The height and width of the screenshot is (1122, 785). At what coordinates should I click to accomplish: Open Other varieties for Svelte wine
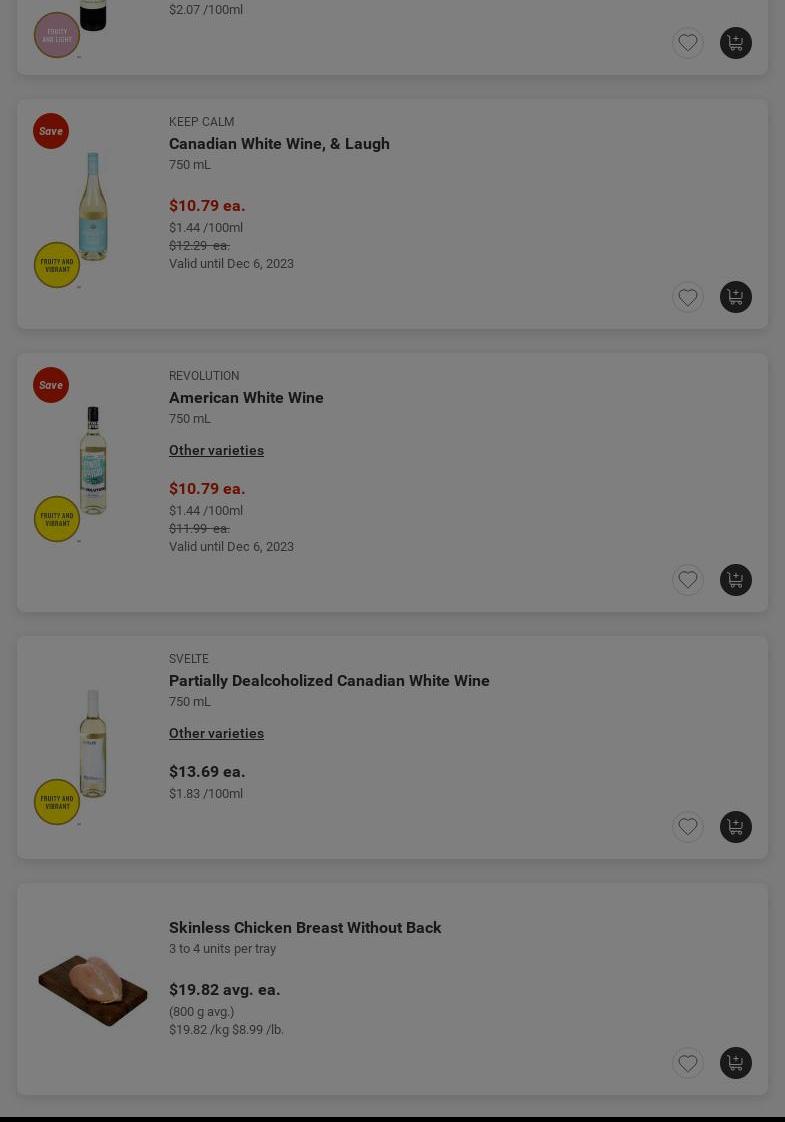(x=216, y=733)
